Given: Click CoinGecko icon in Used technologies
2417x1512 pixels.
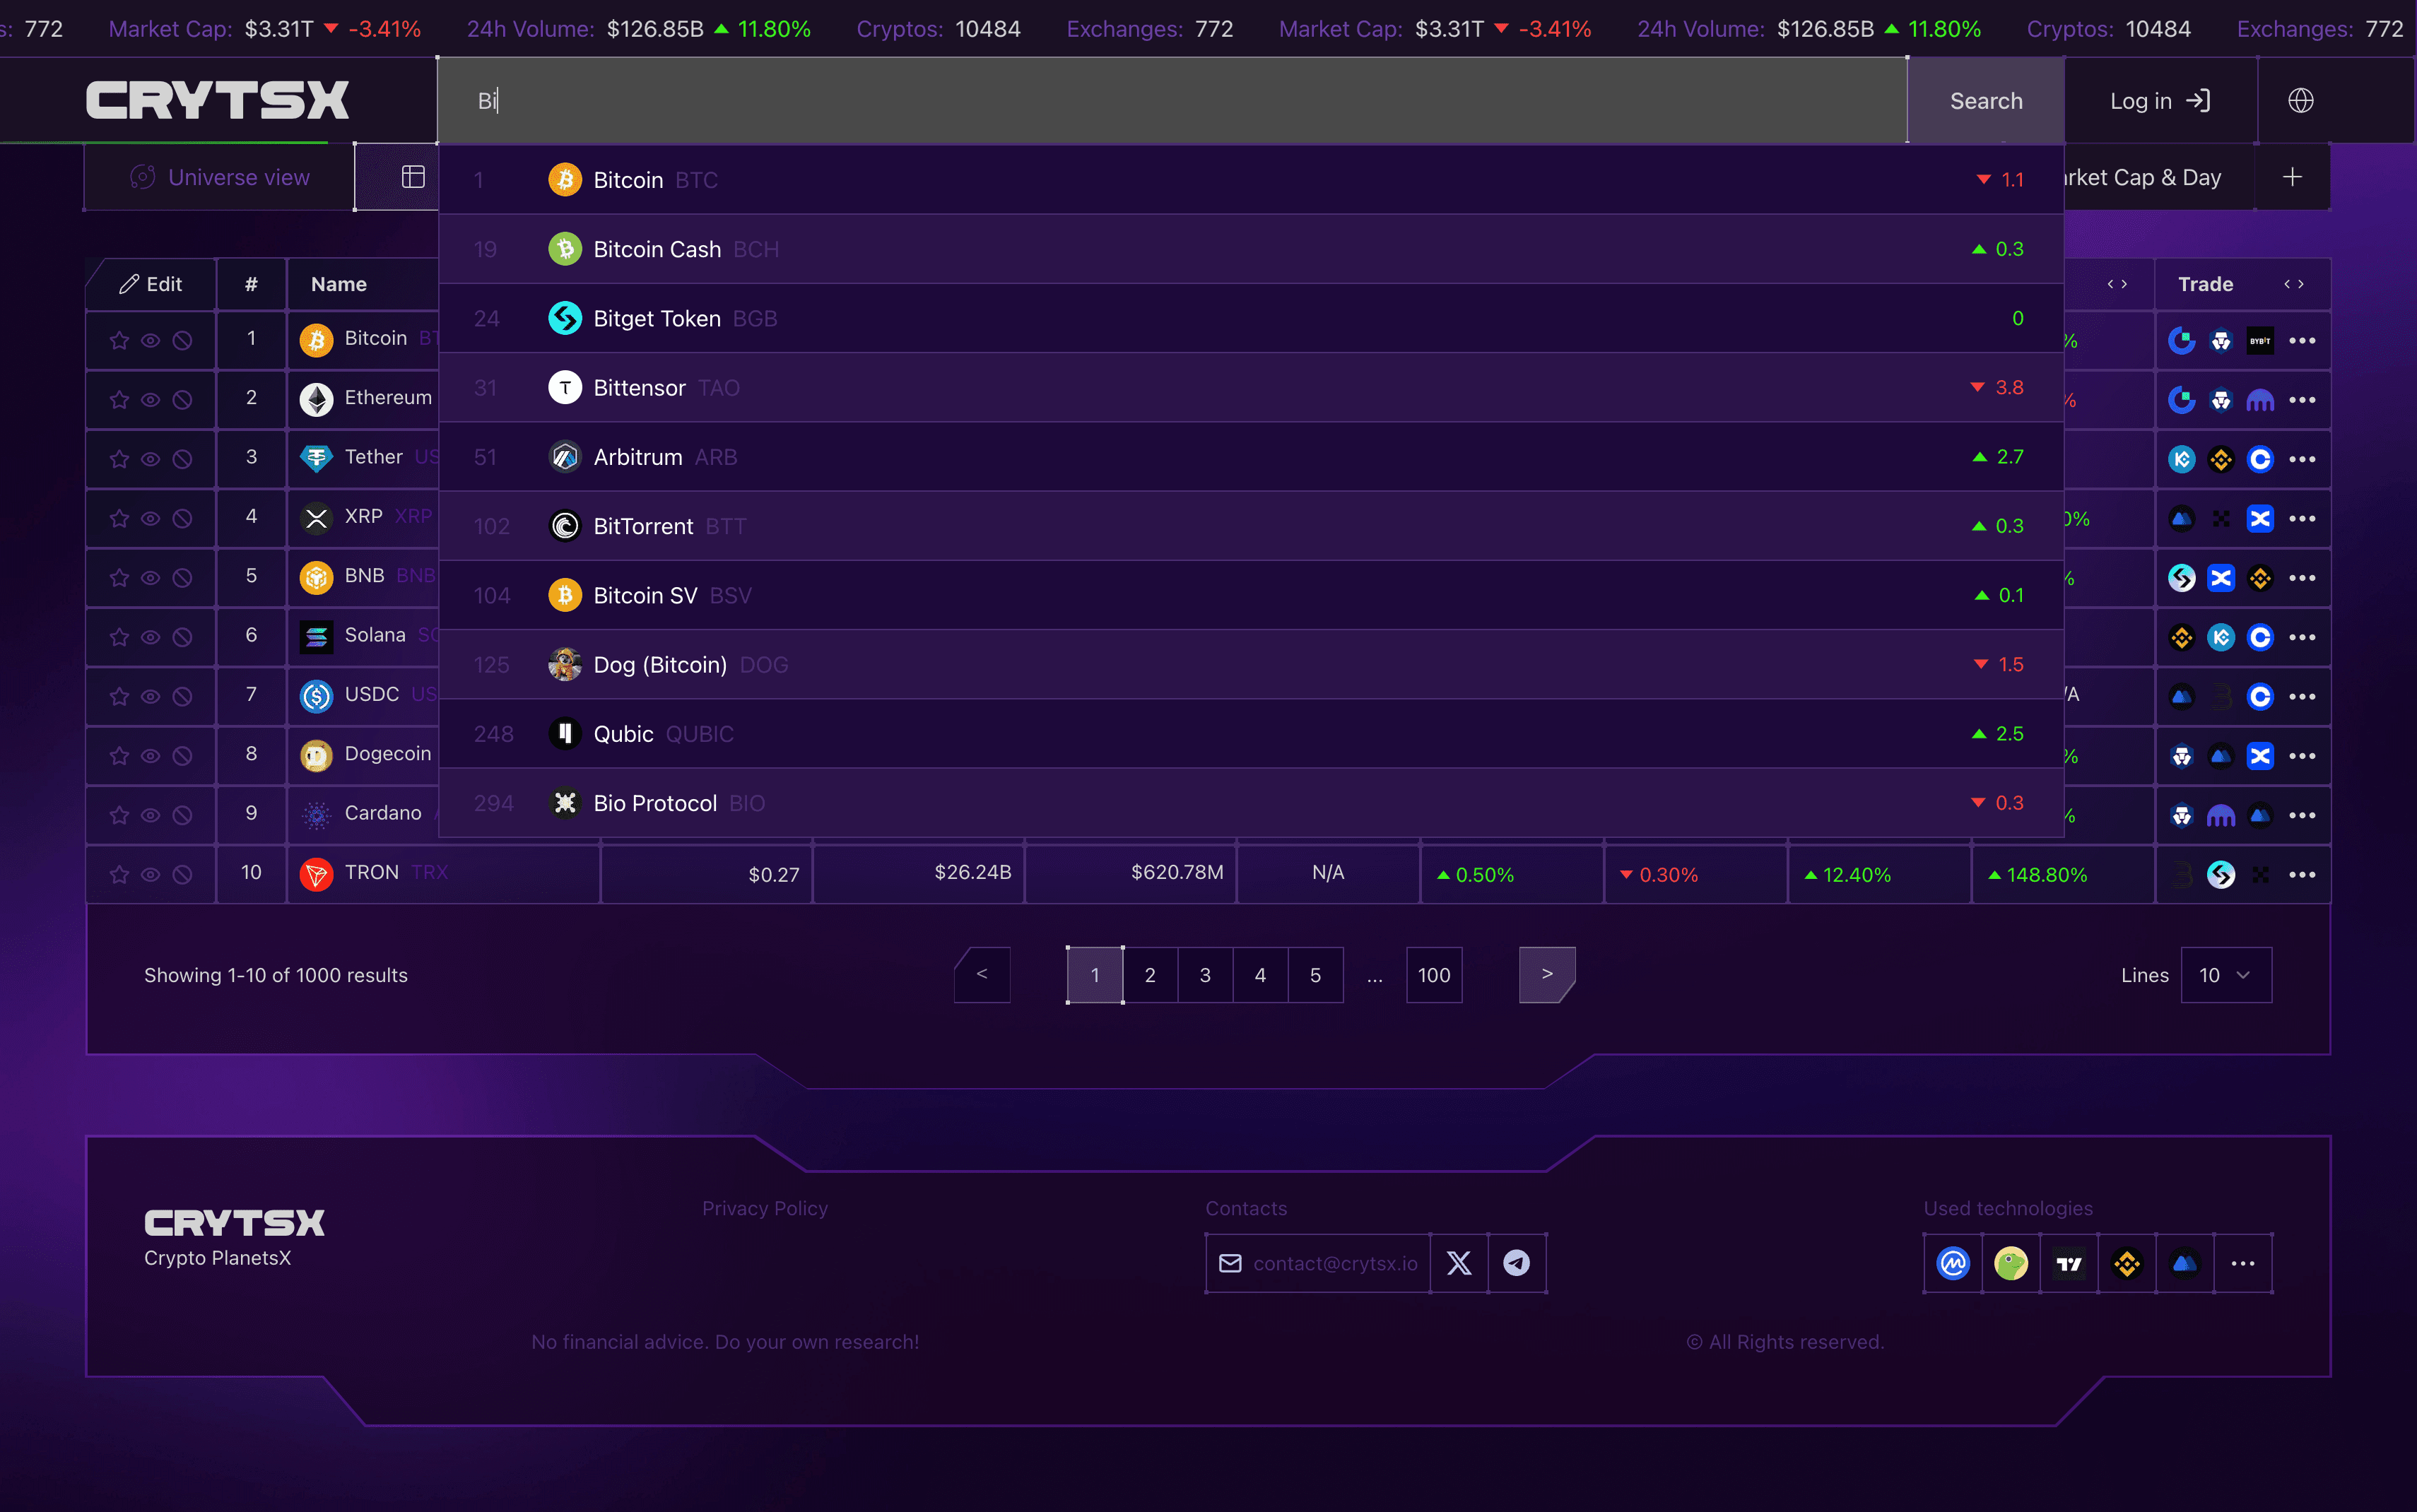Looking at the screenshot, I should (2011, 1263).
